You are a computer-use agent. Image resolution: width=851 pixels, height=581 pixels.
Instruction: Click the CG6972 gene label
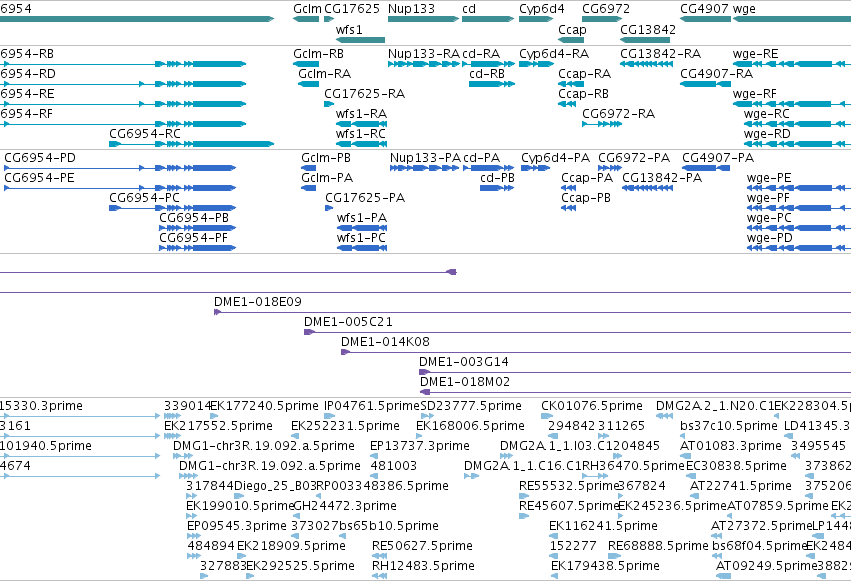606,9
